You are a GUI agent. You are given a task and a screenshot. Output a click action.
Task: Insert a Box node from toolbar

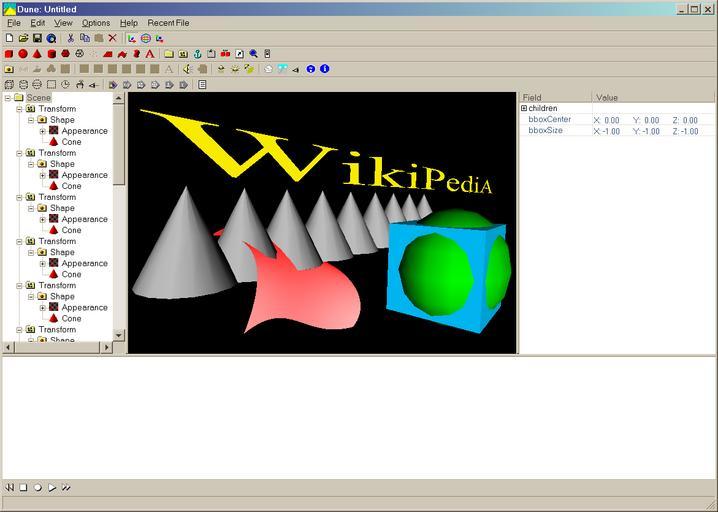click(x=9, y=54)
